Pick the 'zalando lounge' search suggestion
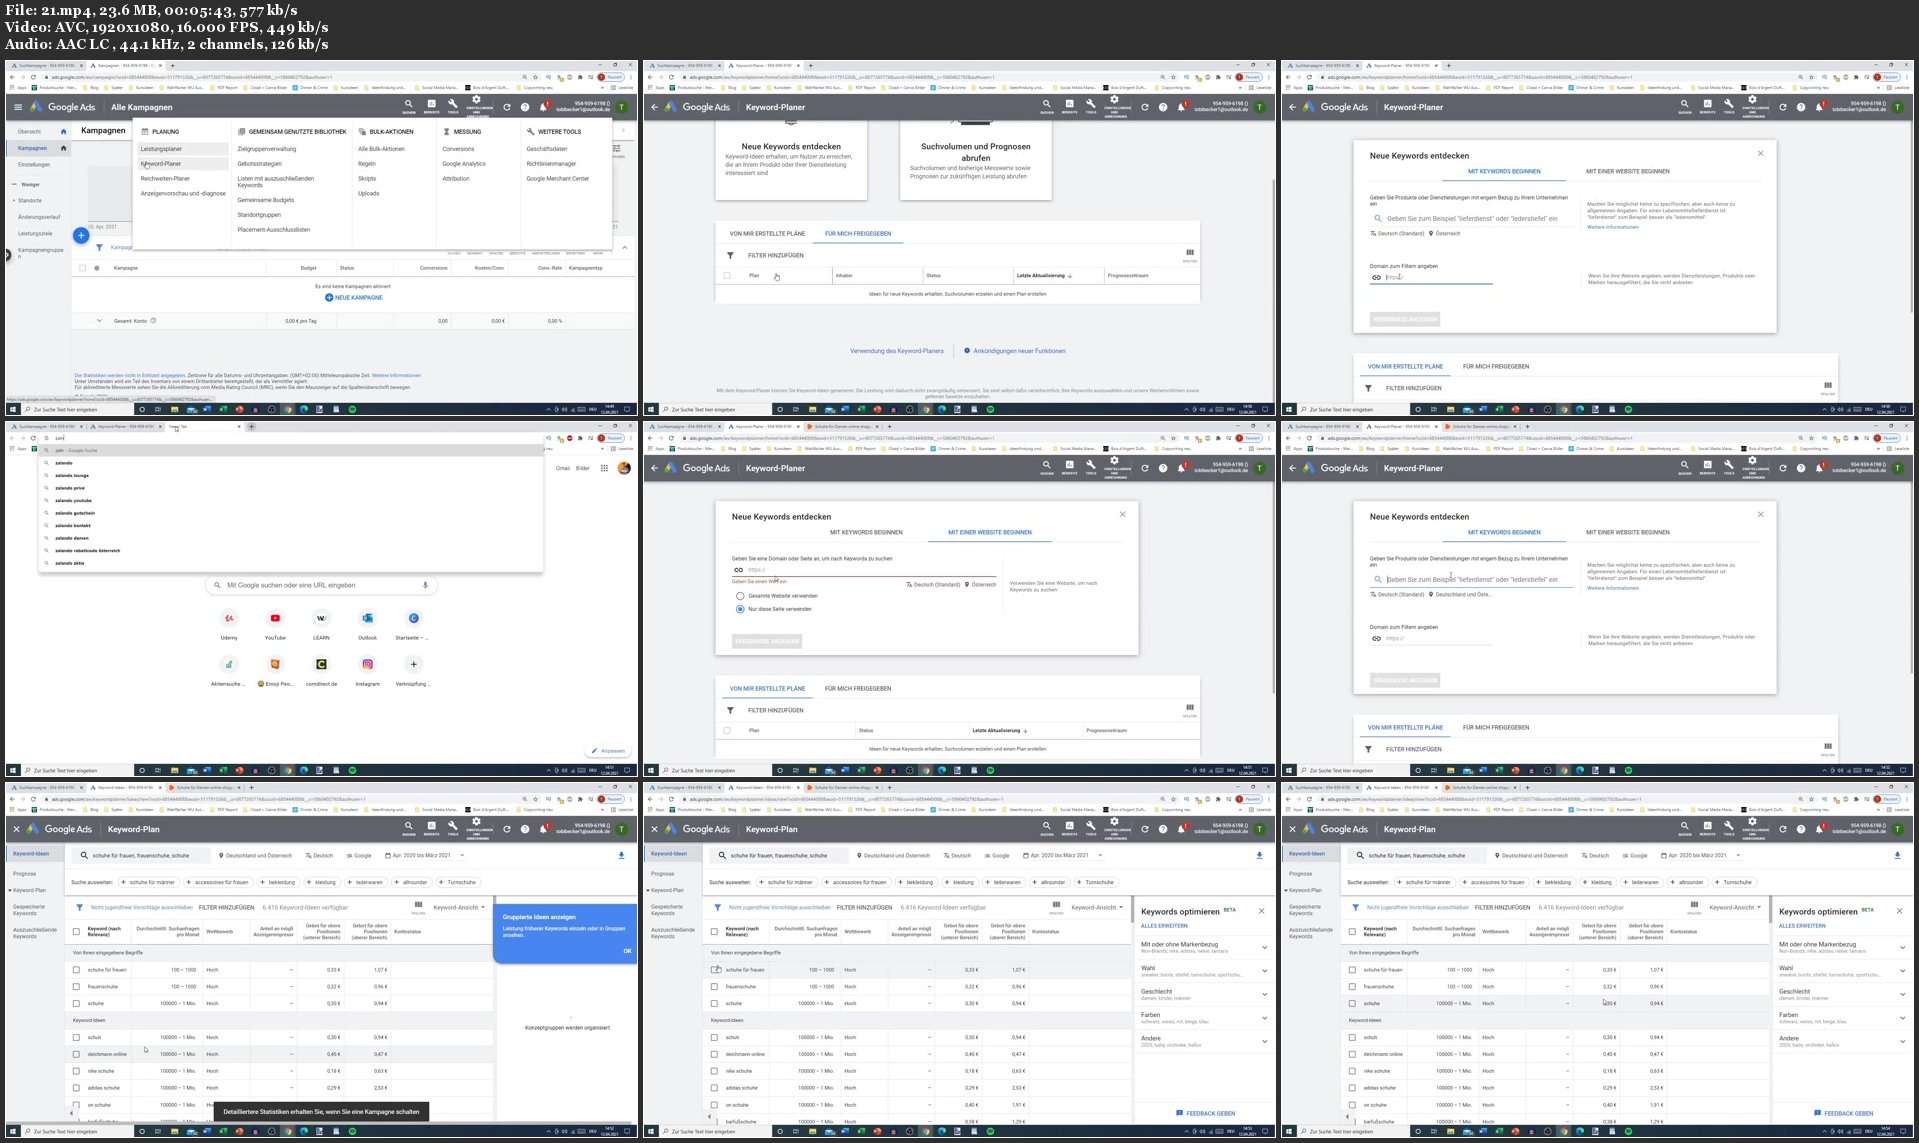 coord(72,476)
